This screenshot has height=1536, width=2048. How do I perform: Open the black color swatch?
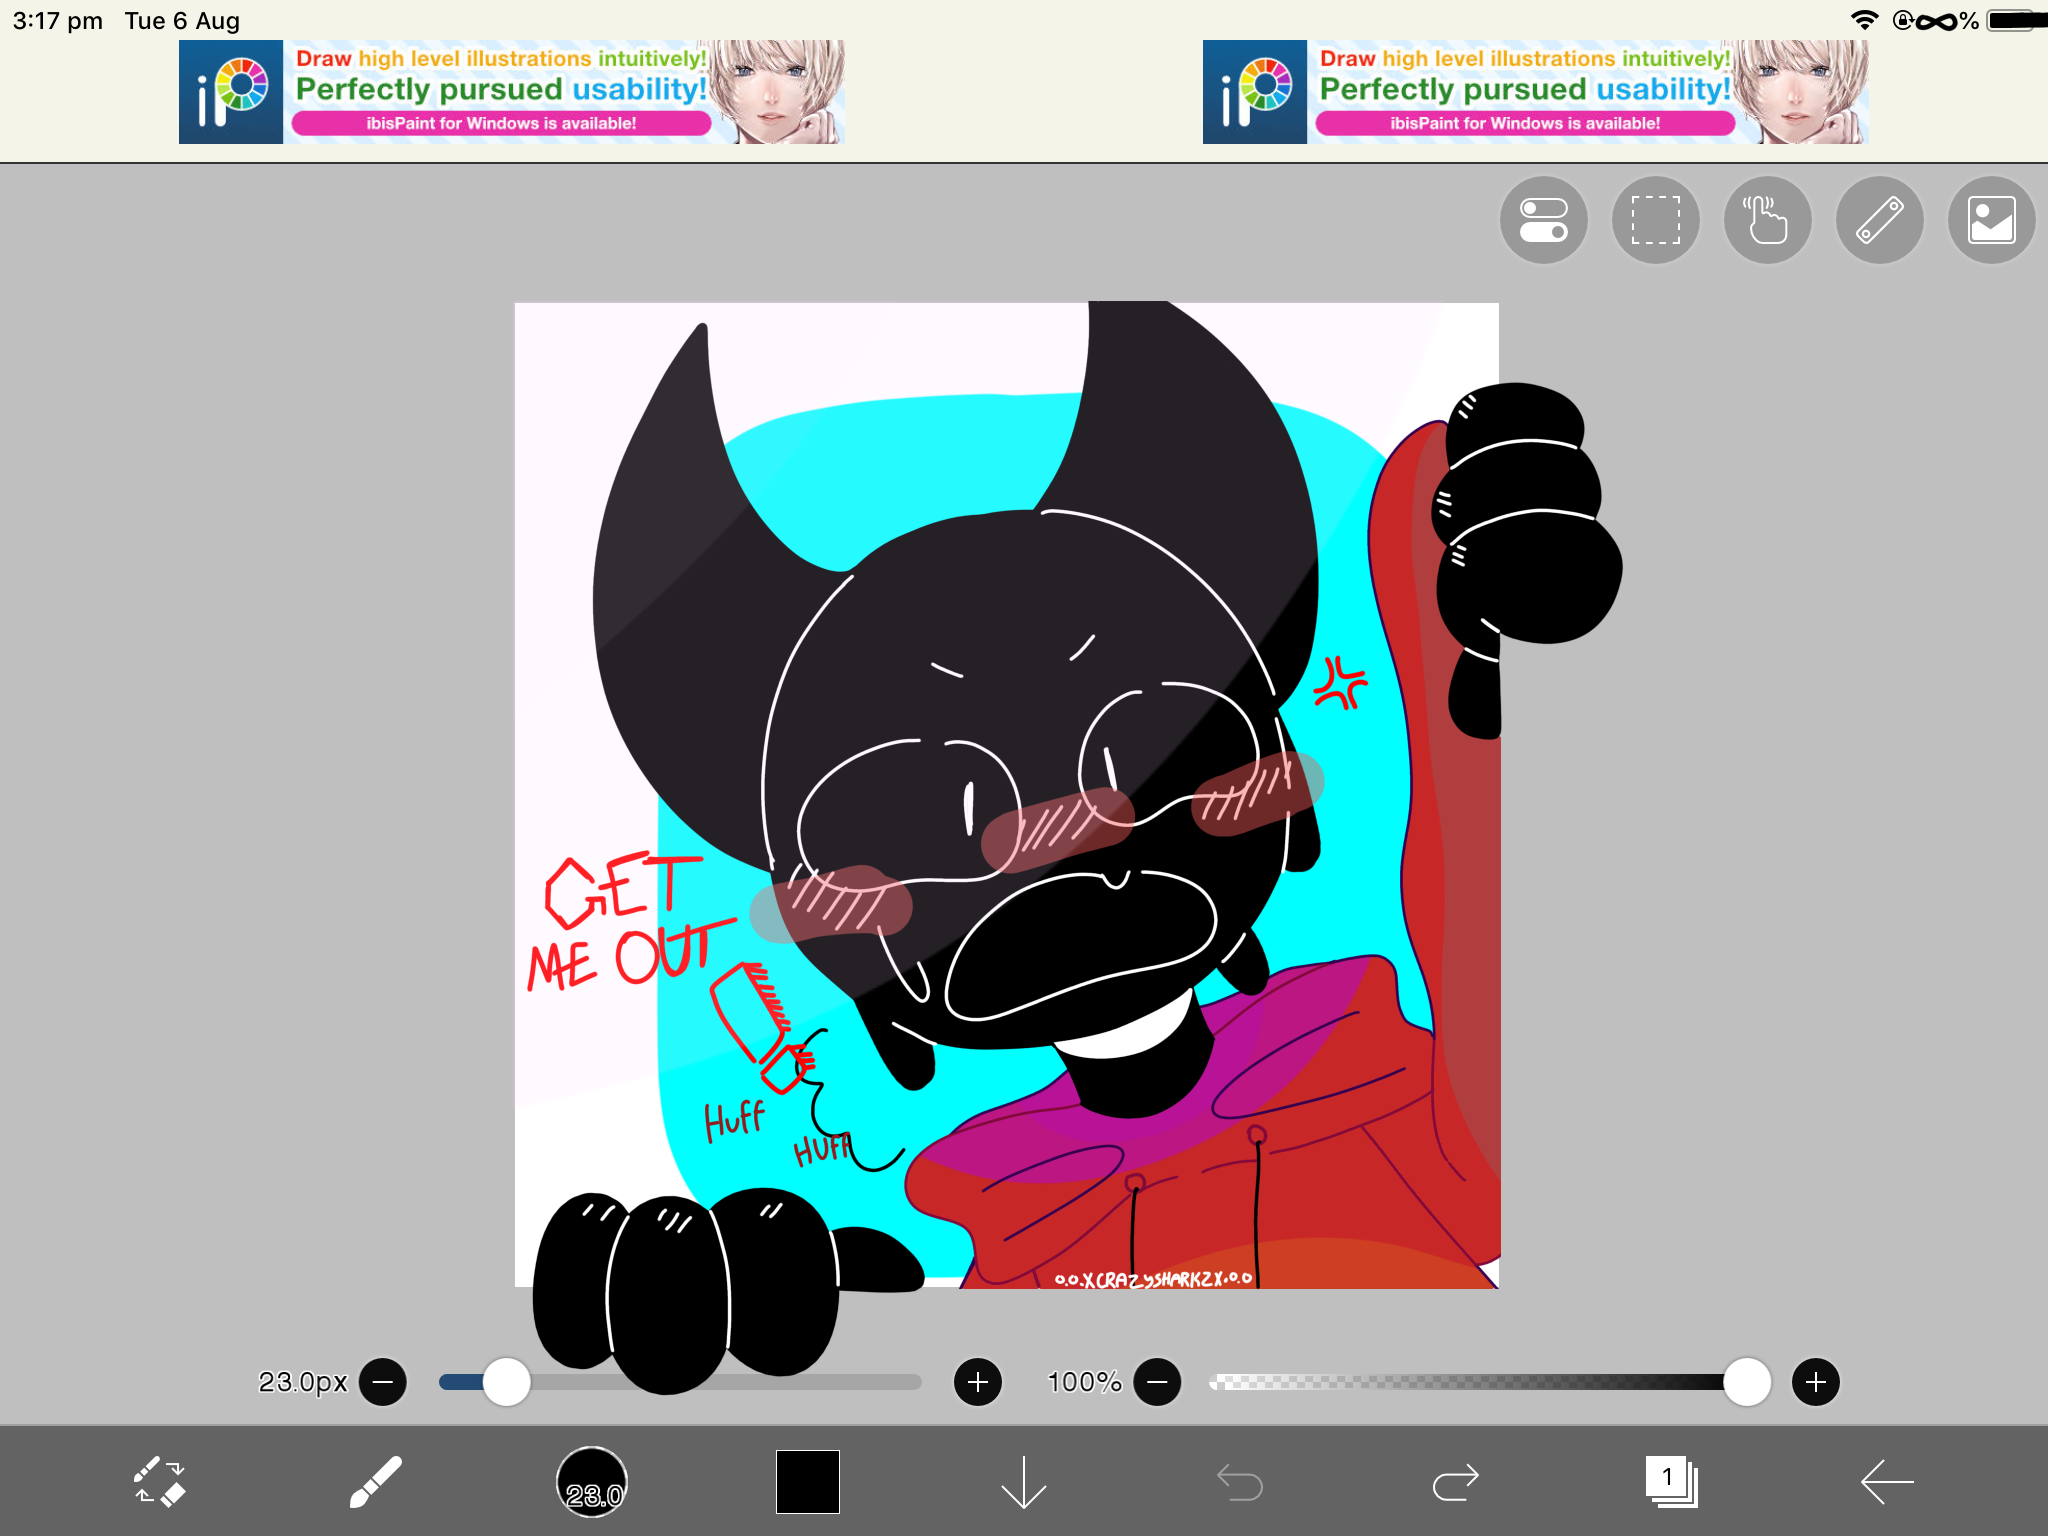pos(808,1481)
